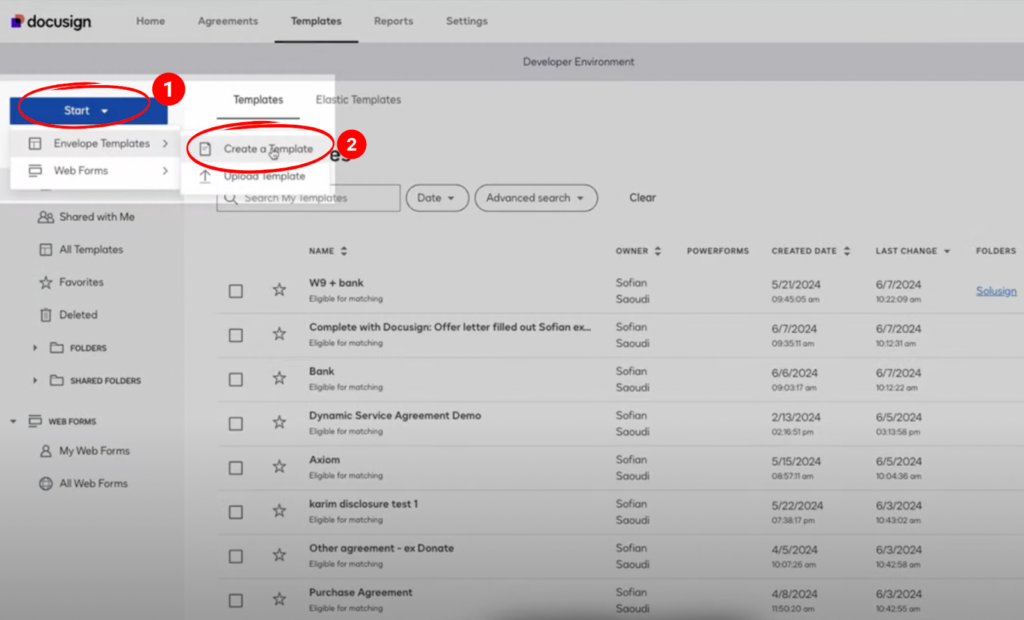Sort by NAME column
1024x620 pixels.
(328, 251)
